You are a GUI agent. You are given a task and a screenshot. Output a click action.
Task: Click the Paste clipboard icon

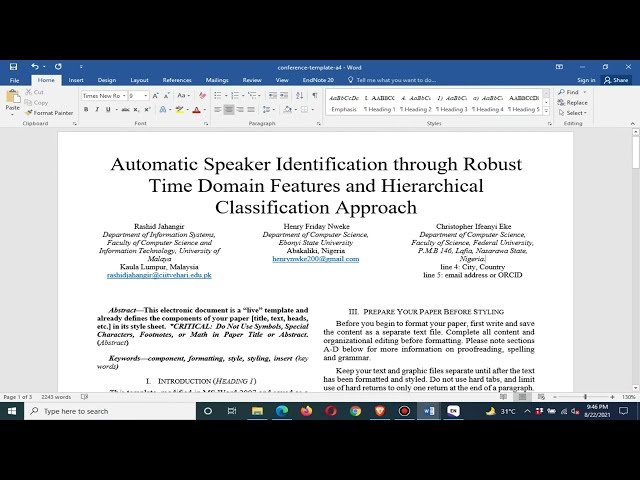(x=13, y=97)
